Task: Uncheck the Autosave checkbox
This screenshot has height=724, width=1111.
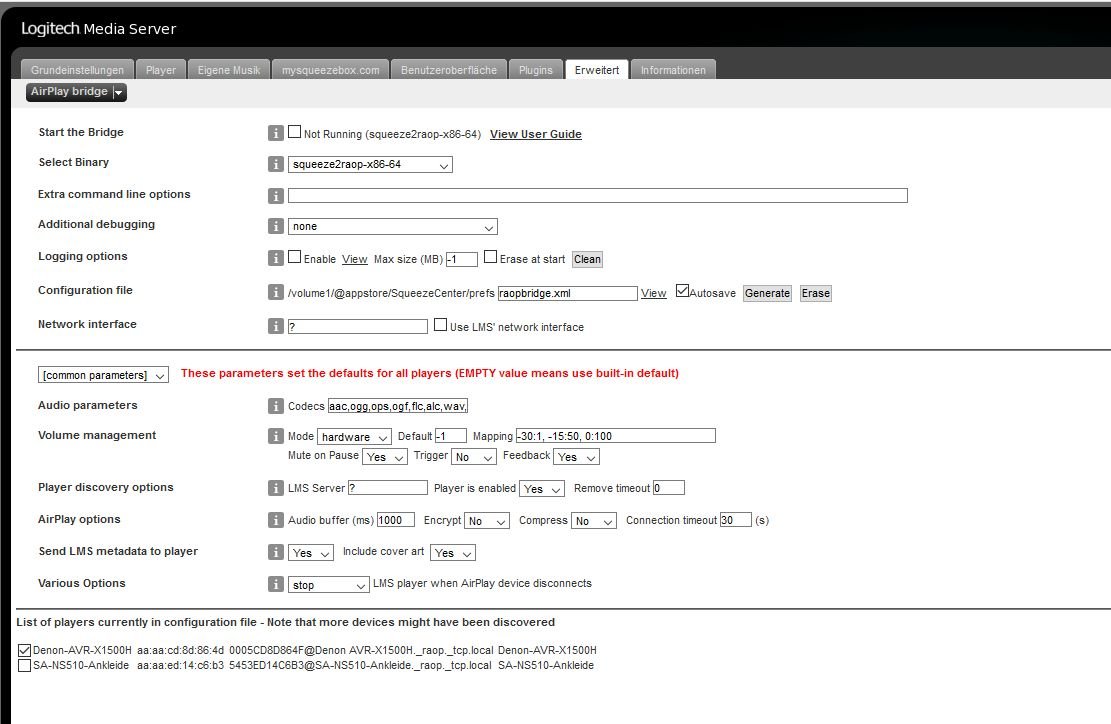Action: point(682,292)
